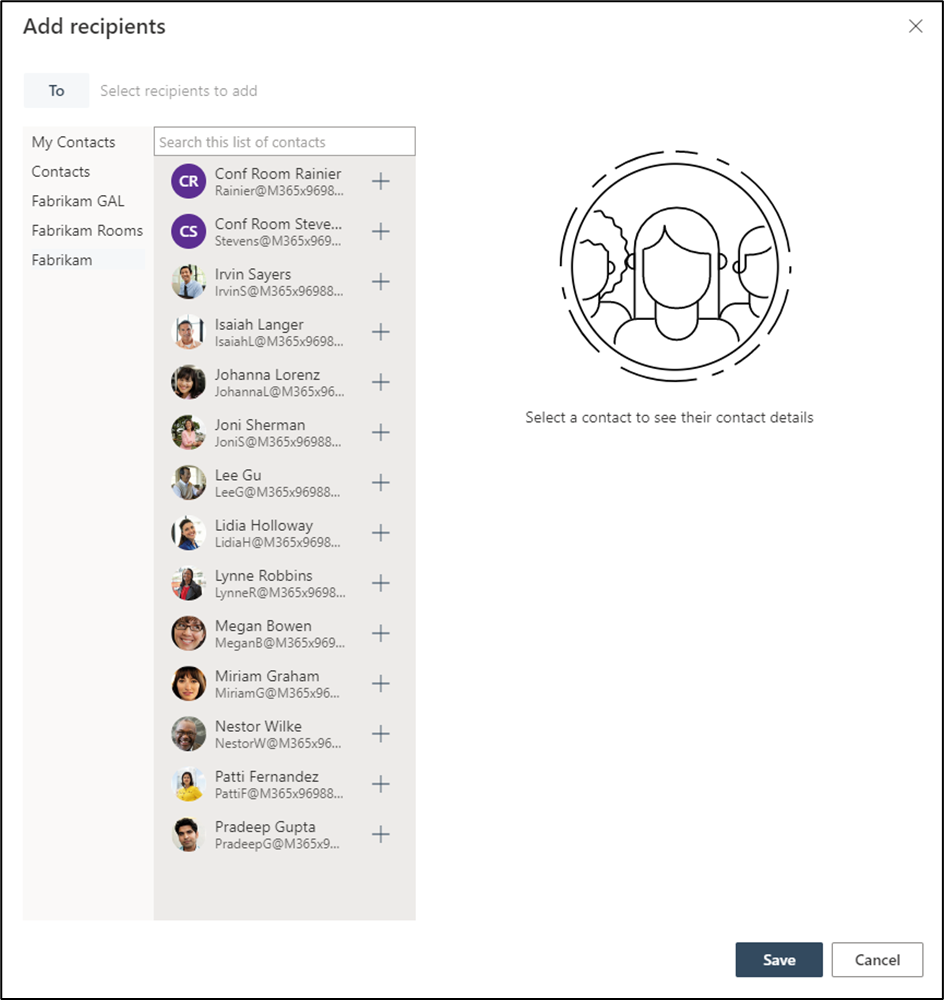This screenshot has height=1000, width=944.
Task: Click Lee Gu's profile photo
Action: [188, 483]
